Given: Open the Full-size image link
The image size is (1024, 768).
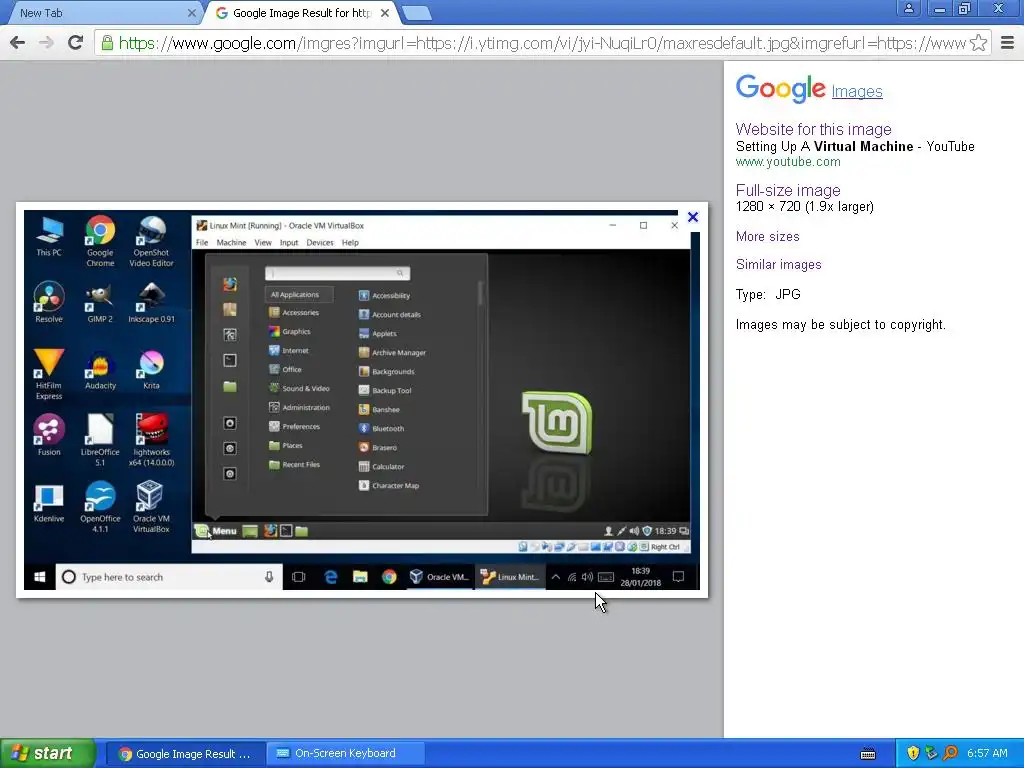Looking at the screenshot, I should (788, 191).
